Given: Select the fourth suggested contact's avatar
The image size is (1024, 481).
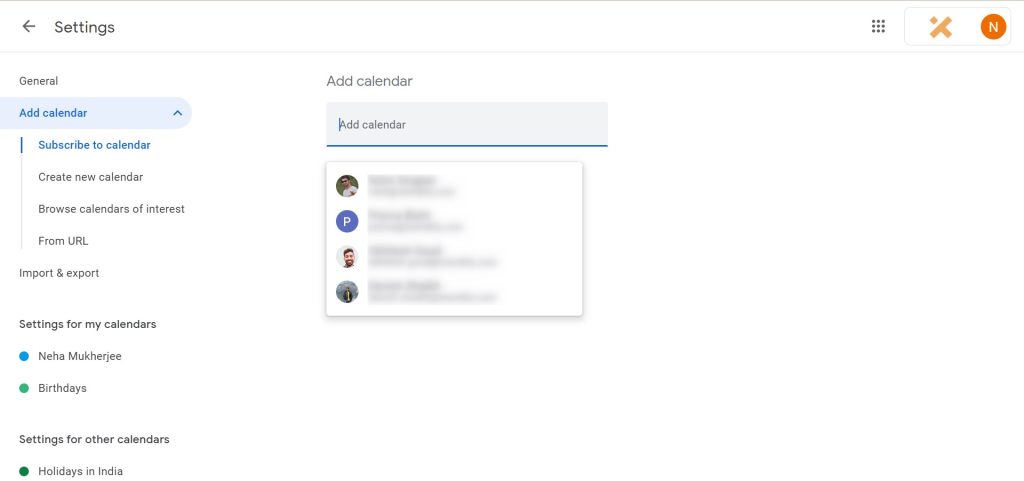Looking at the screenshot, I should pyautogui.click(x=347, y=292).
